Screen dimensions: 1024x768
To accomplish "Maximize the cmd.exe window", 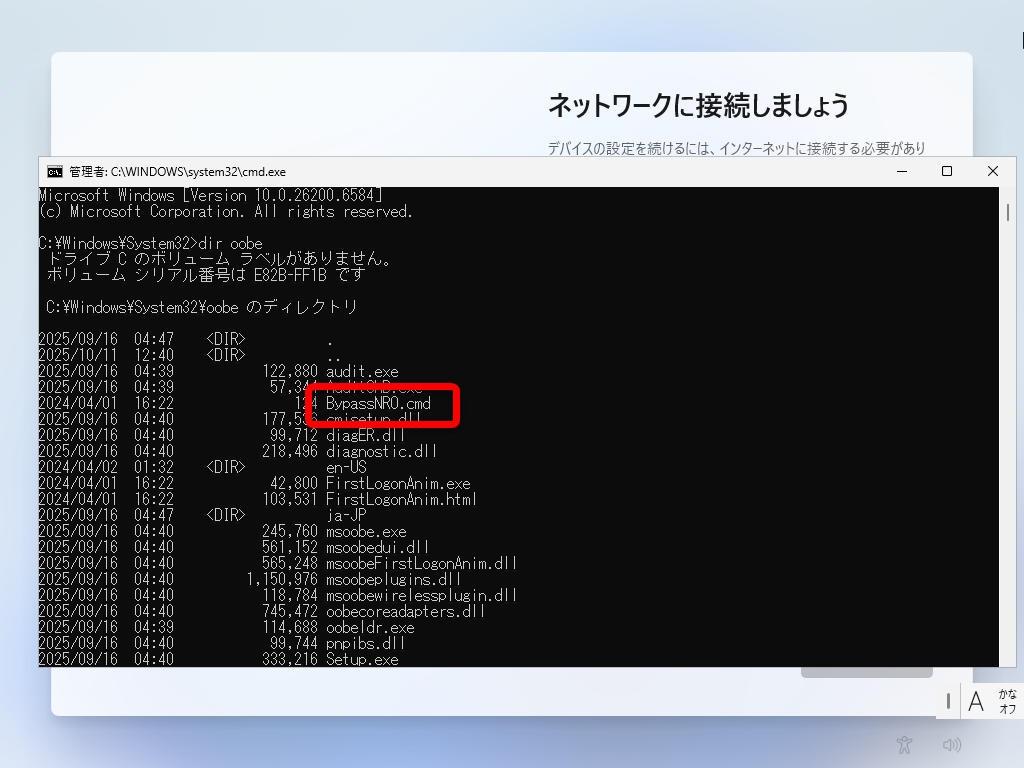I will point(947,172).
